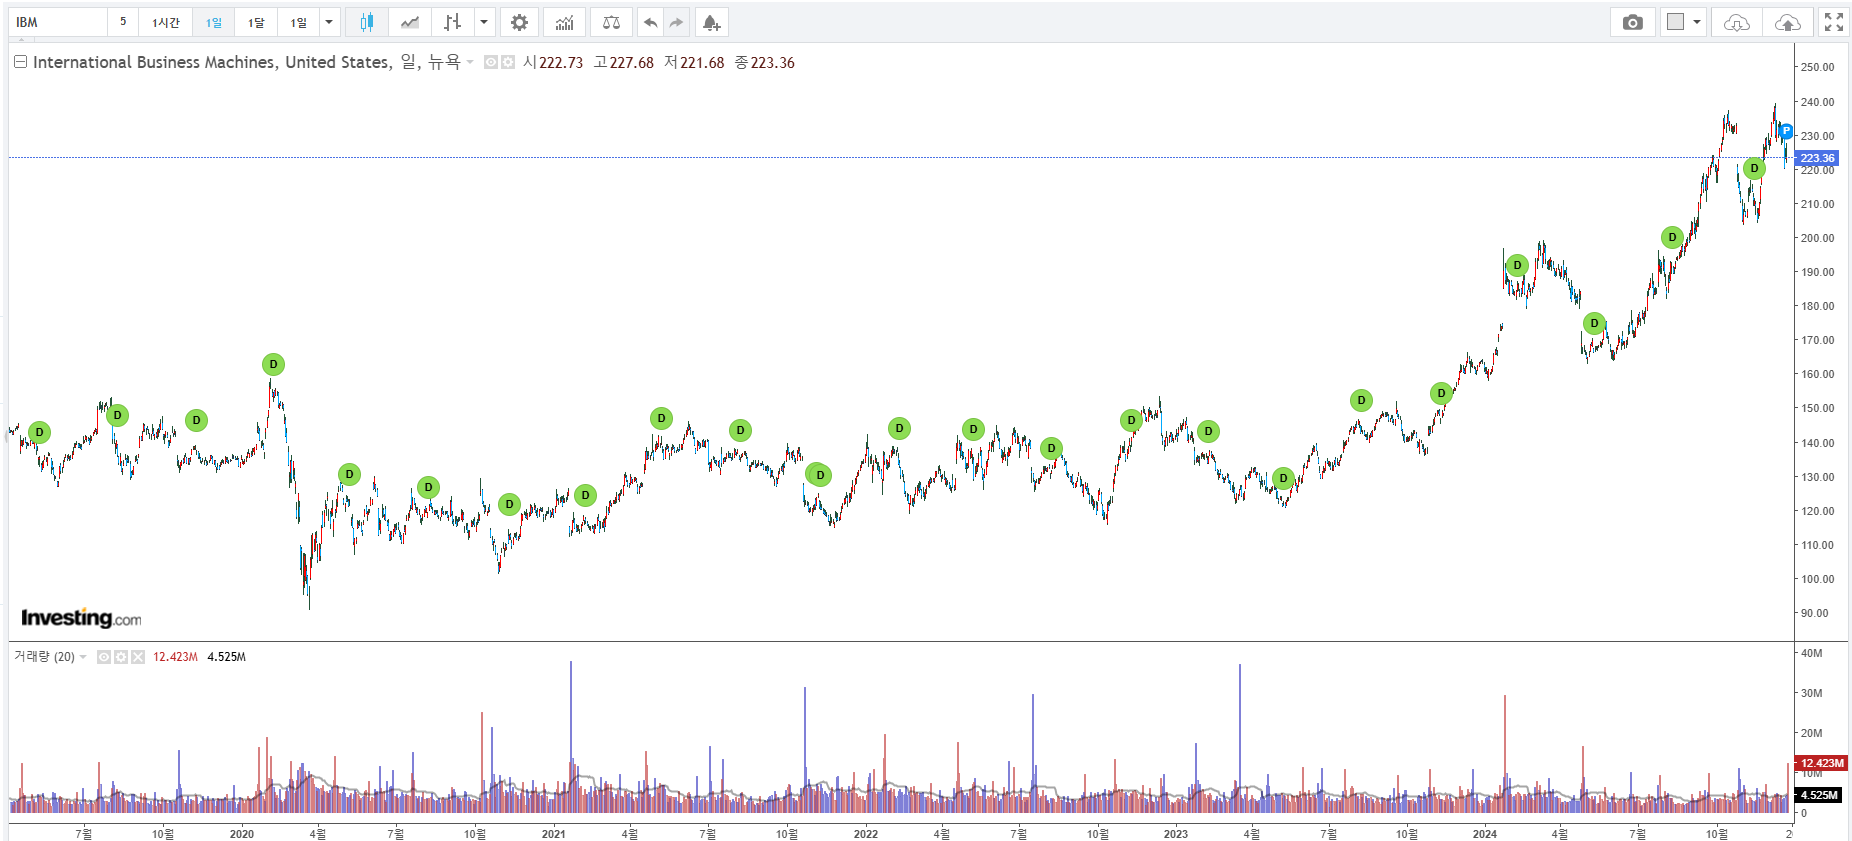Click the current price label 223.36
This screenshot has width=1852, height=841.
[x=1817, y=158]
